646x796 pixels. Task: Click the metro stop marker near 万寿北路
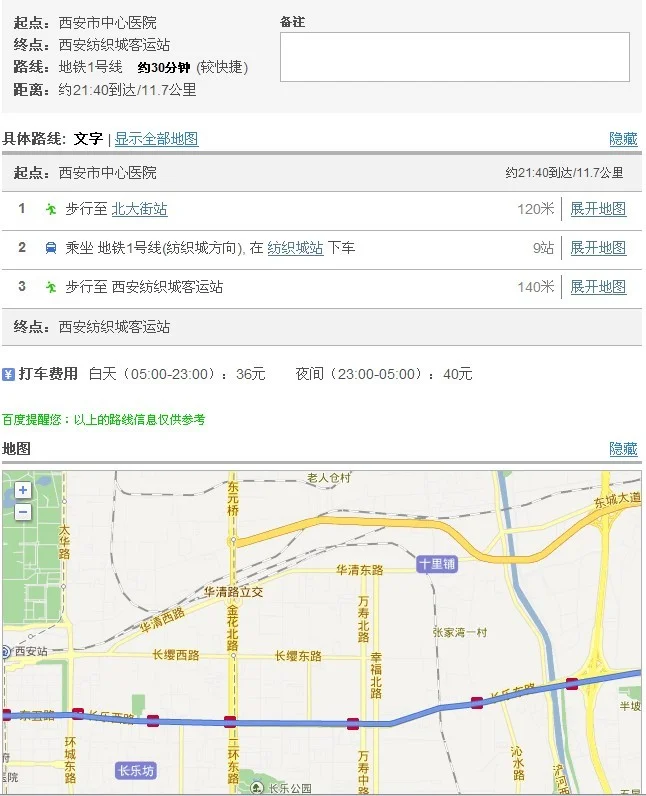click(353, 724)
